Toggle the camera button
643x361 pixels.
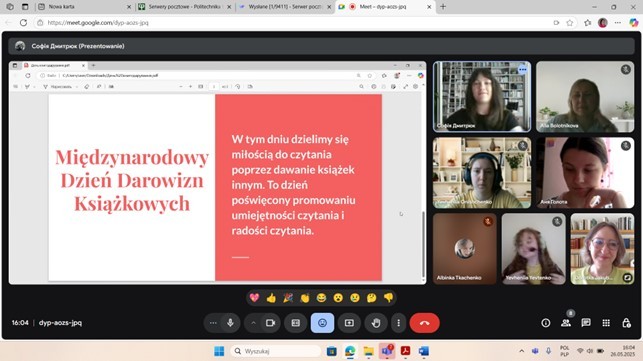pos(270,323)
